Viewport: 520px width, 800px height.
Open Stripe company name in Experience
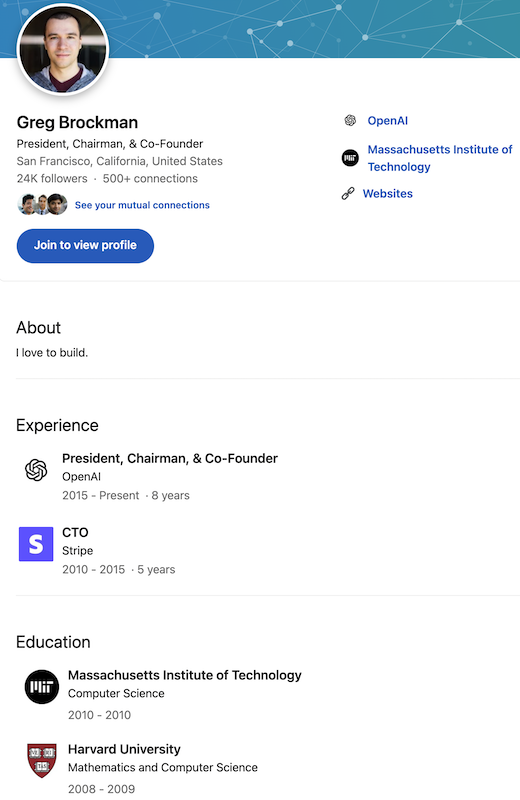pos(78,551)
